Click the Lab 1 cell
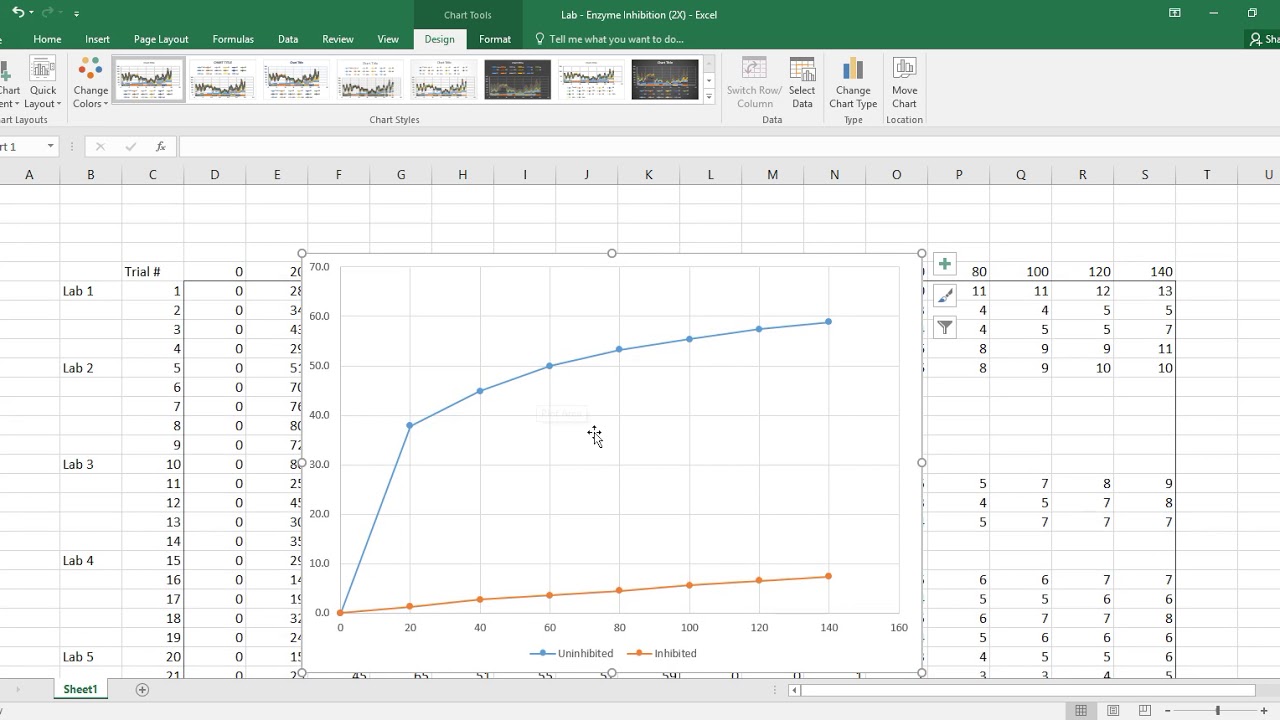The width and height of the screenshot is (1280, 720). [90, 291]
